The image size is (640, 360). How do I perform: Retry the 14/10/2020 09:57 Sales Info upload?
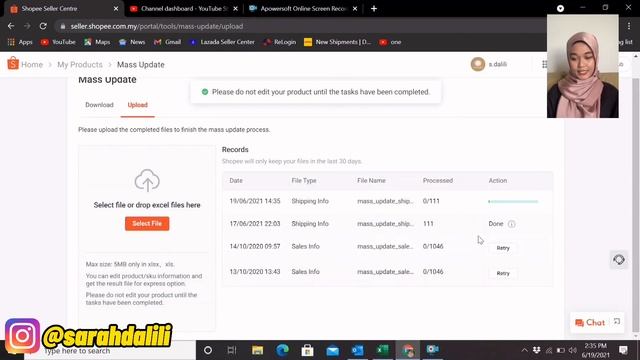pos(503,248)
